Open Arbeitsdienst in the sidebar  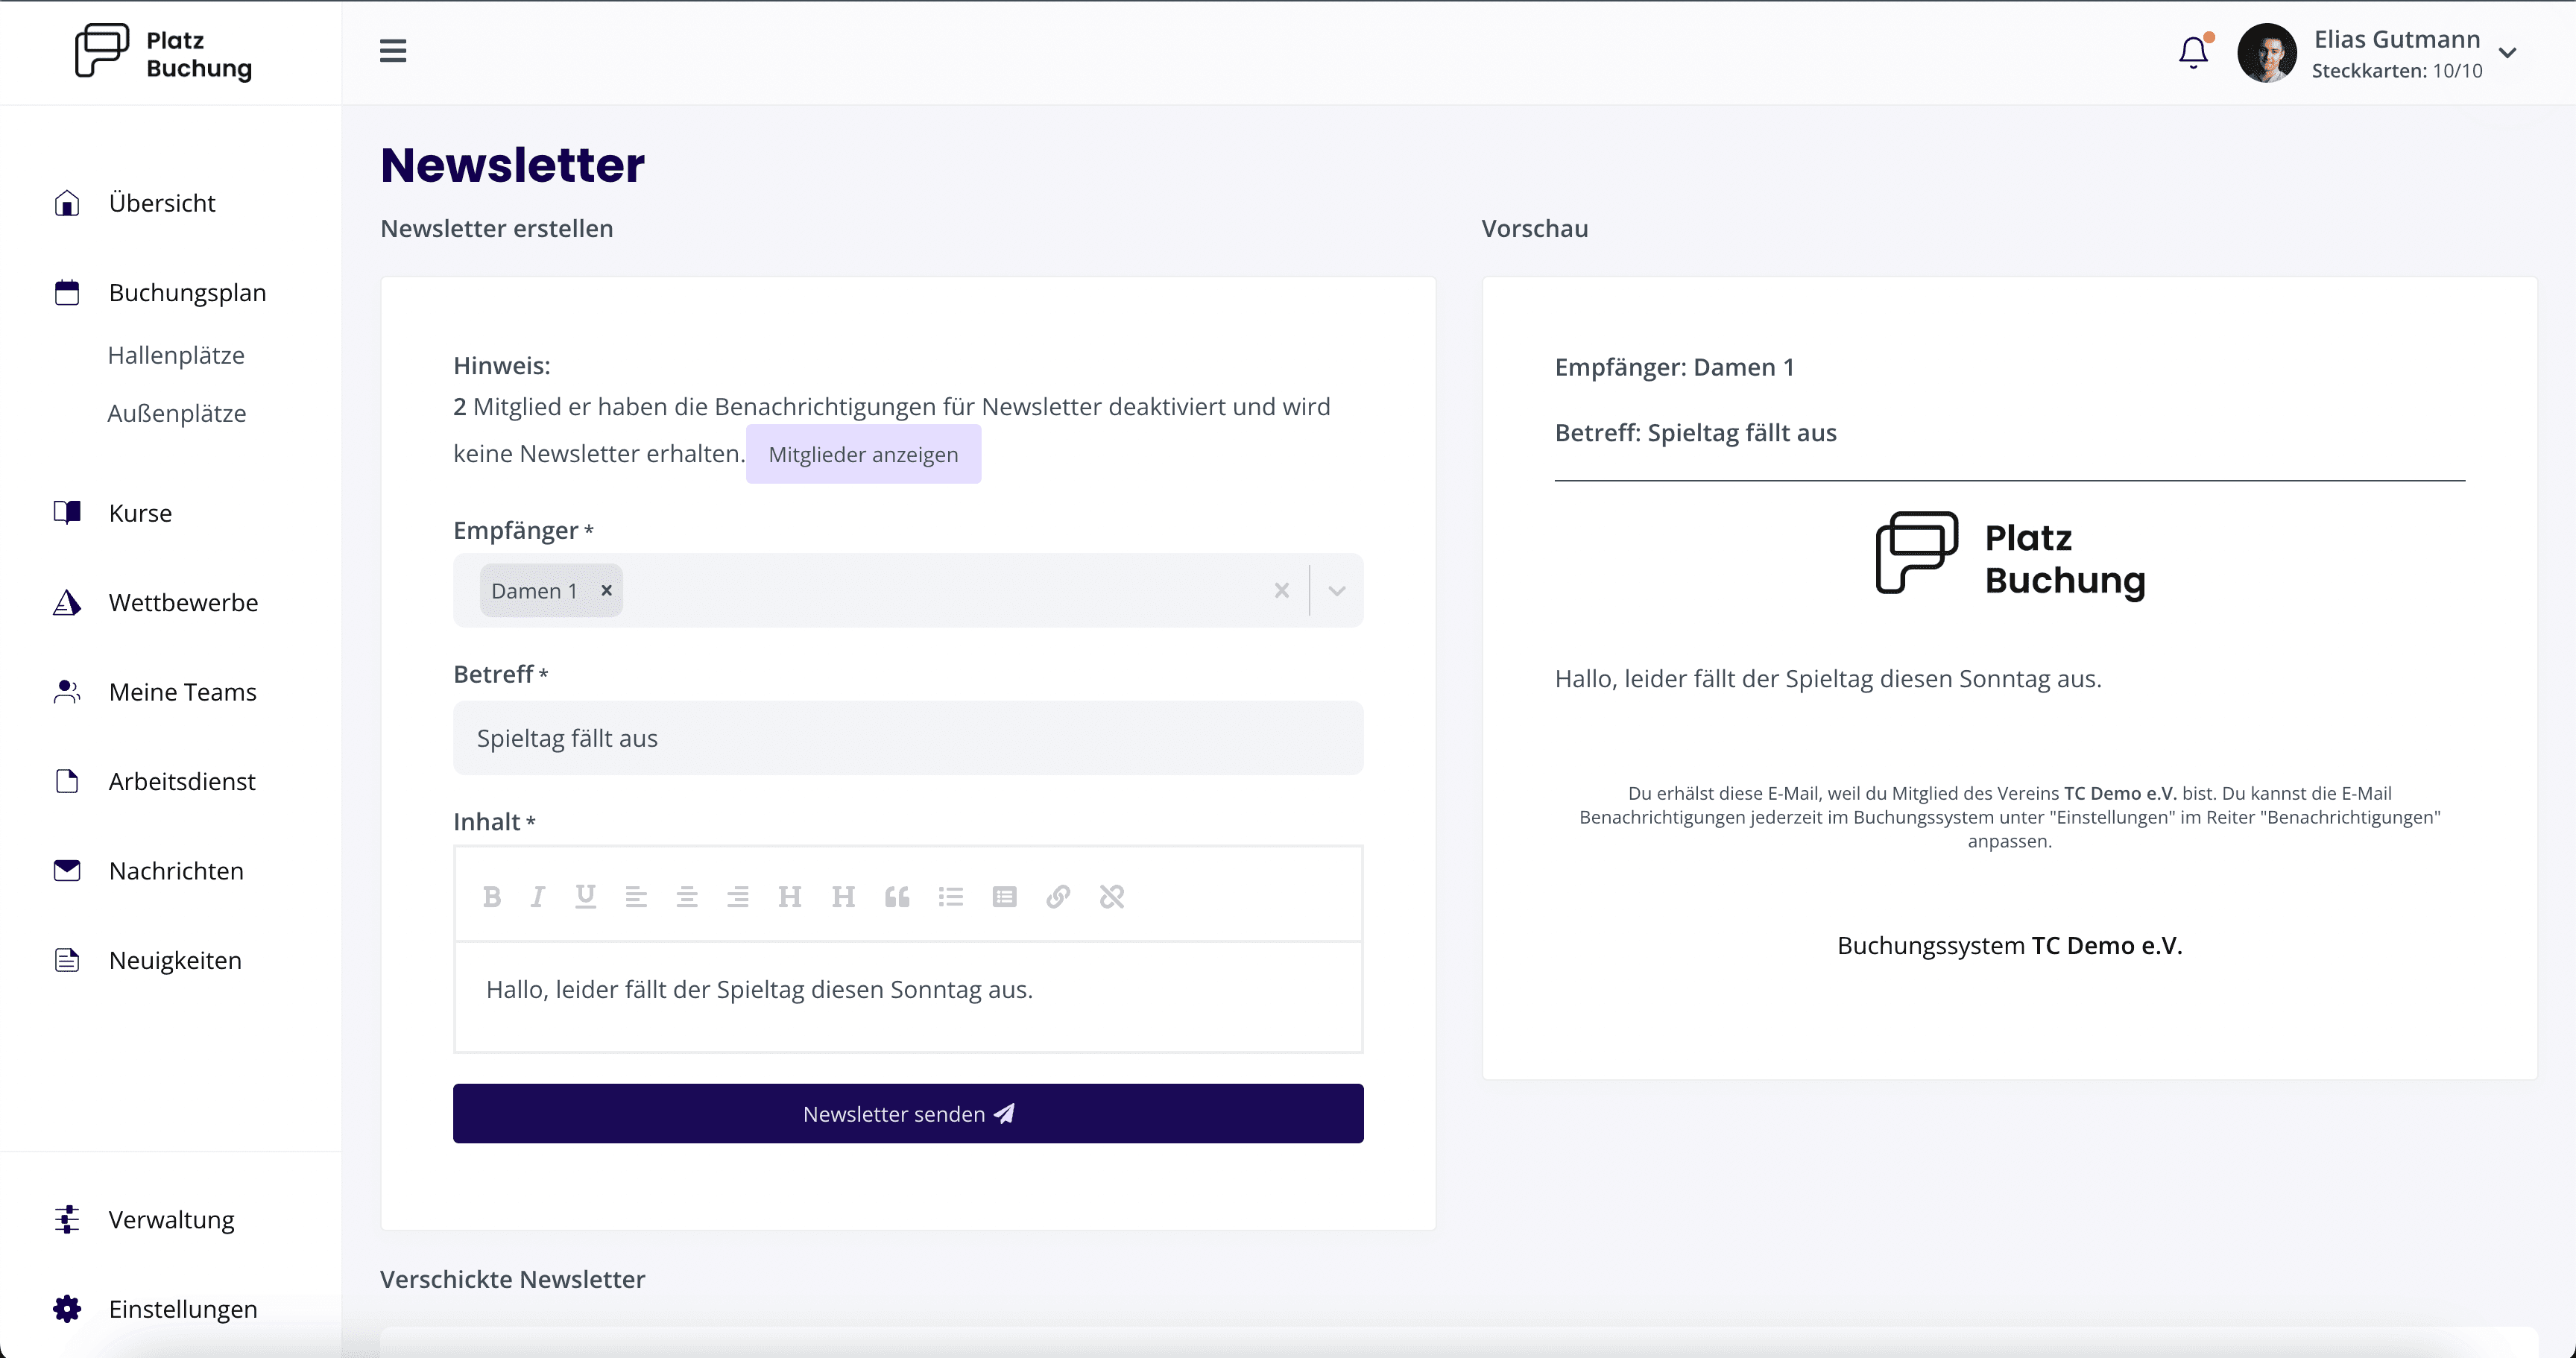click(182, 781)
